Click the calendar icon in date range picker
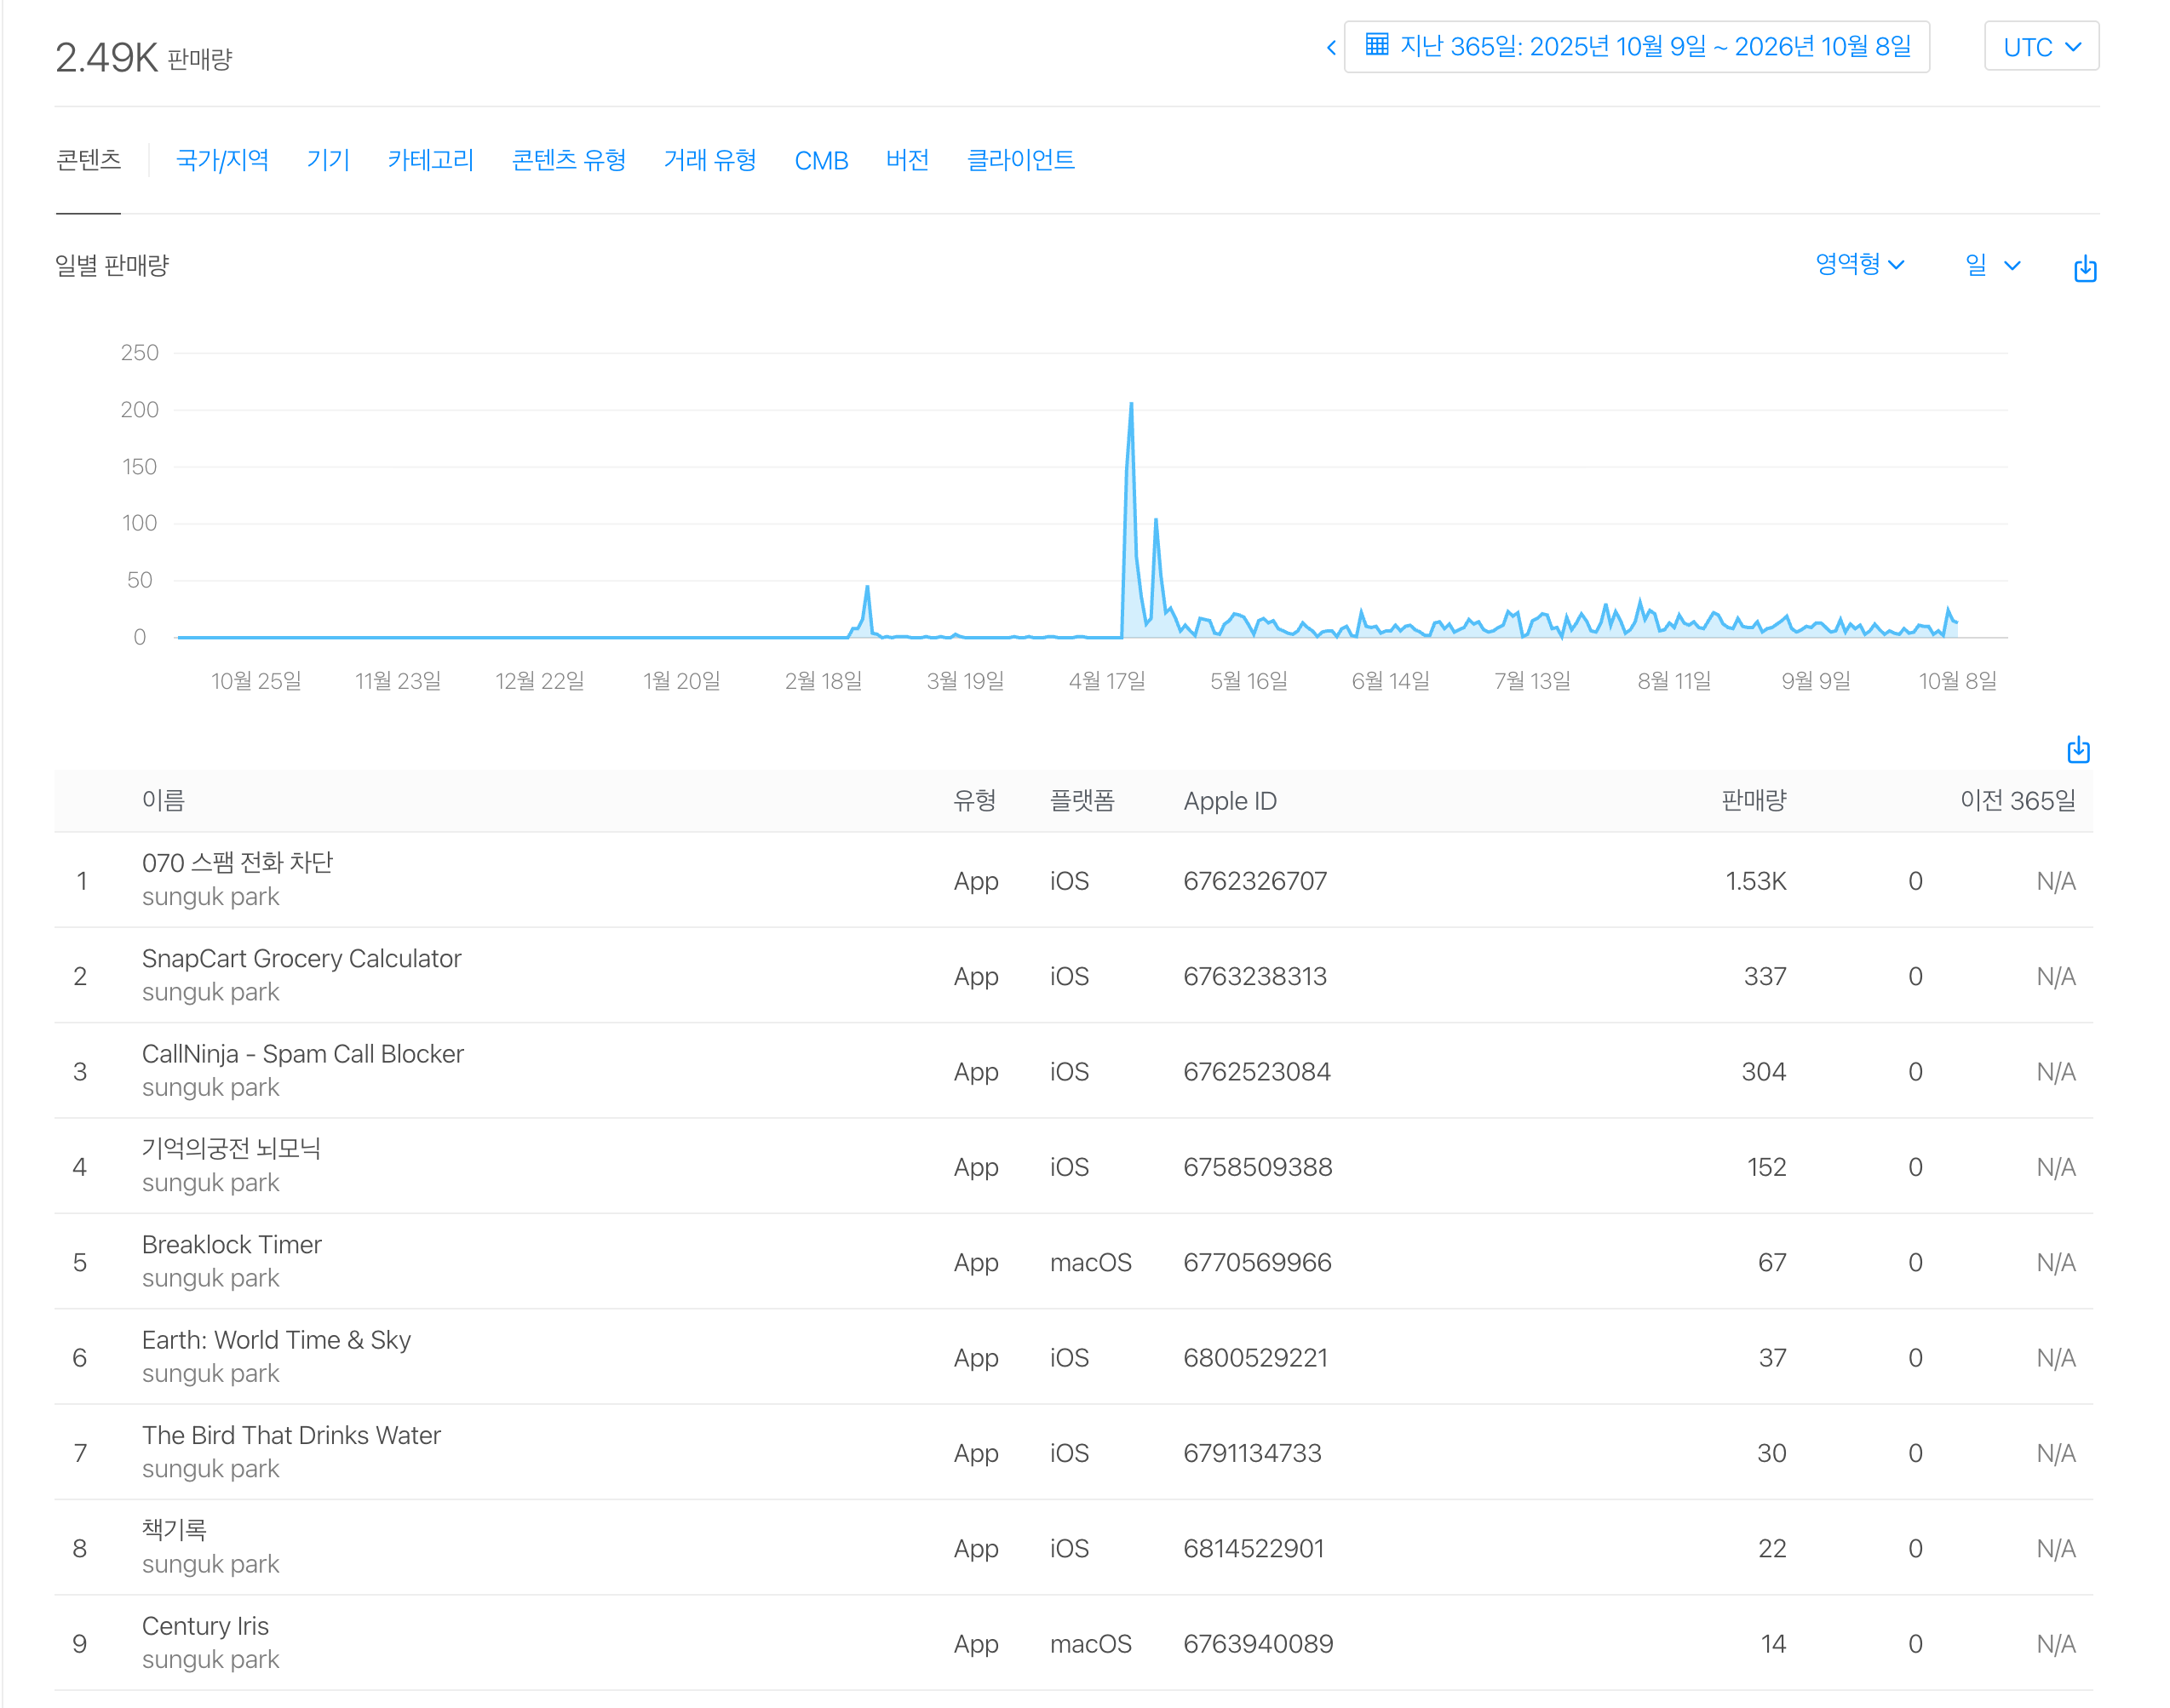The width and height of the screenshot is (2170, 1708). click(1377, 44)
